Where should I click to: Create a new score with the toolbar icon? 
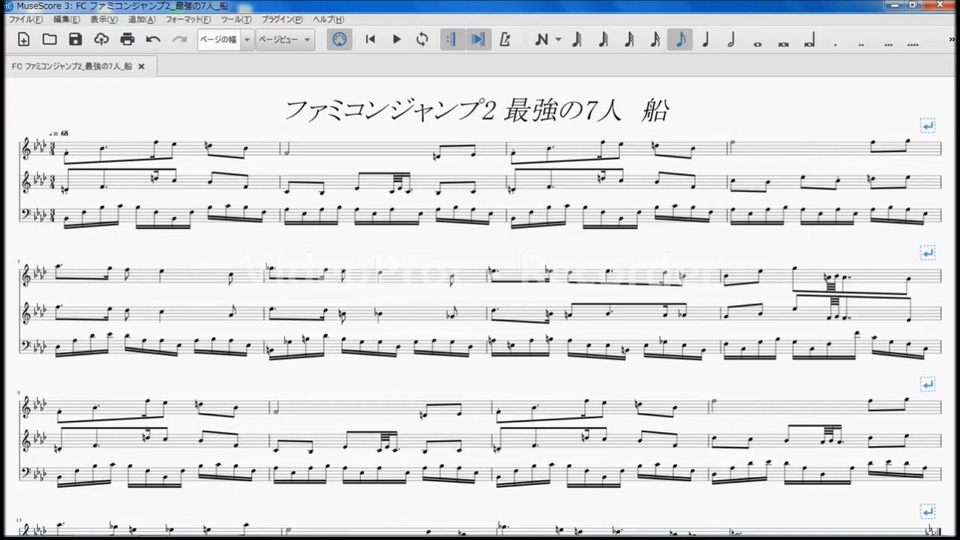click(x=23, y=40)
